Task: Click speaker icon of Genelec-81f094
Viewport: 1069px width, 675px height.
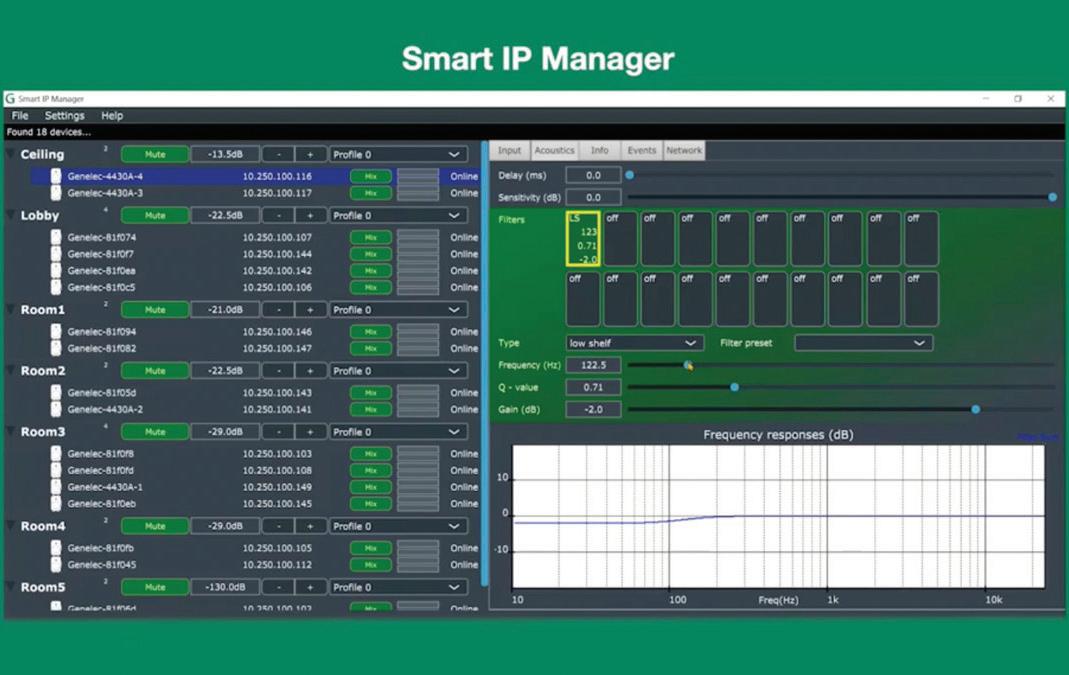Action: point(56,331)
